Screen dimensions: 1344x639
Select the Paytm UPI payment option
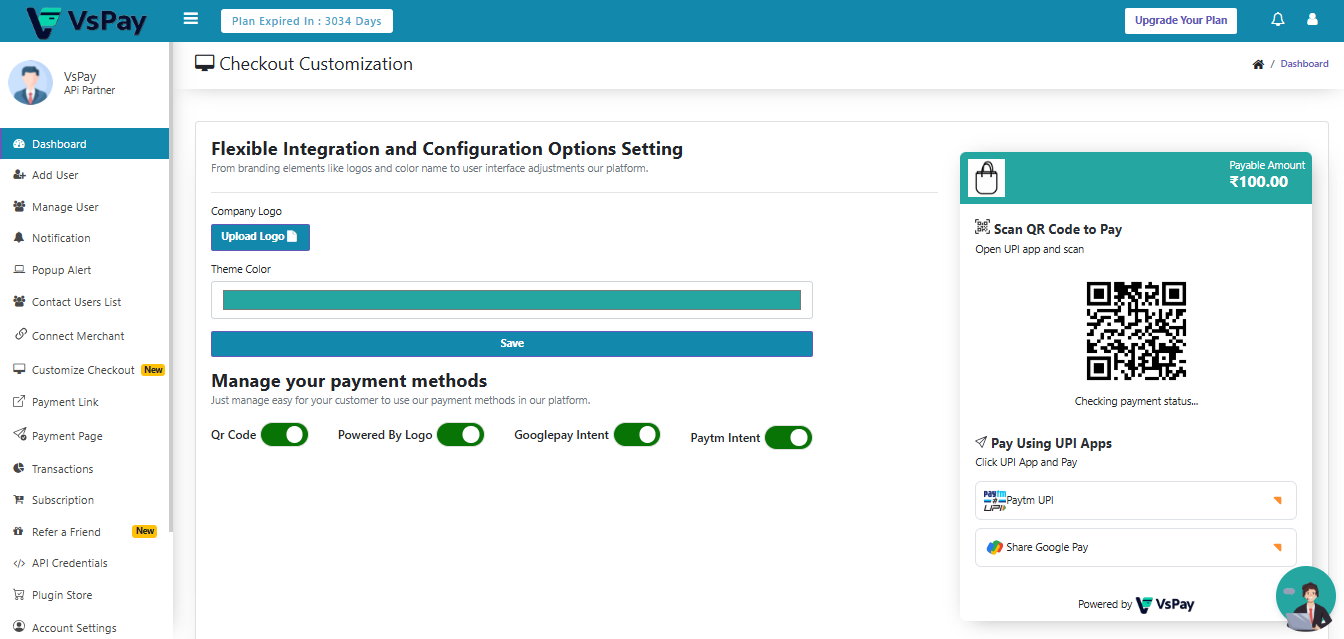point(1135,500)
